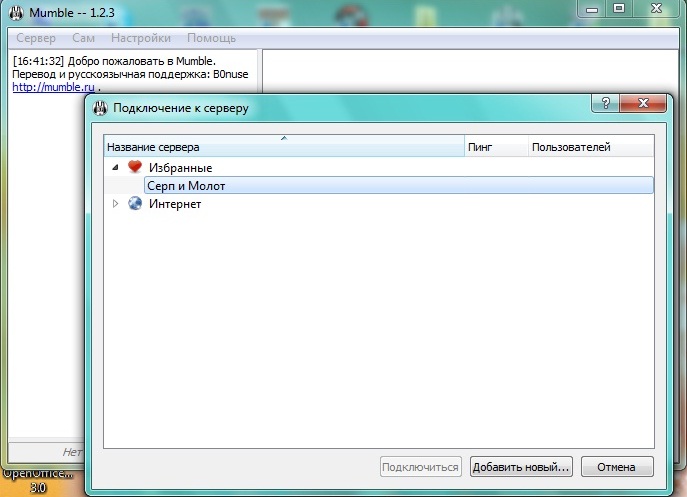Select the Серп и Молот server
687x497 pixels.
click(x=186, y=186)
